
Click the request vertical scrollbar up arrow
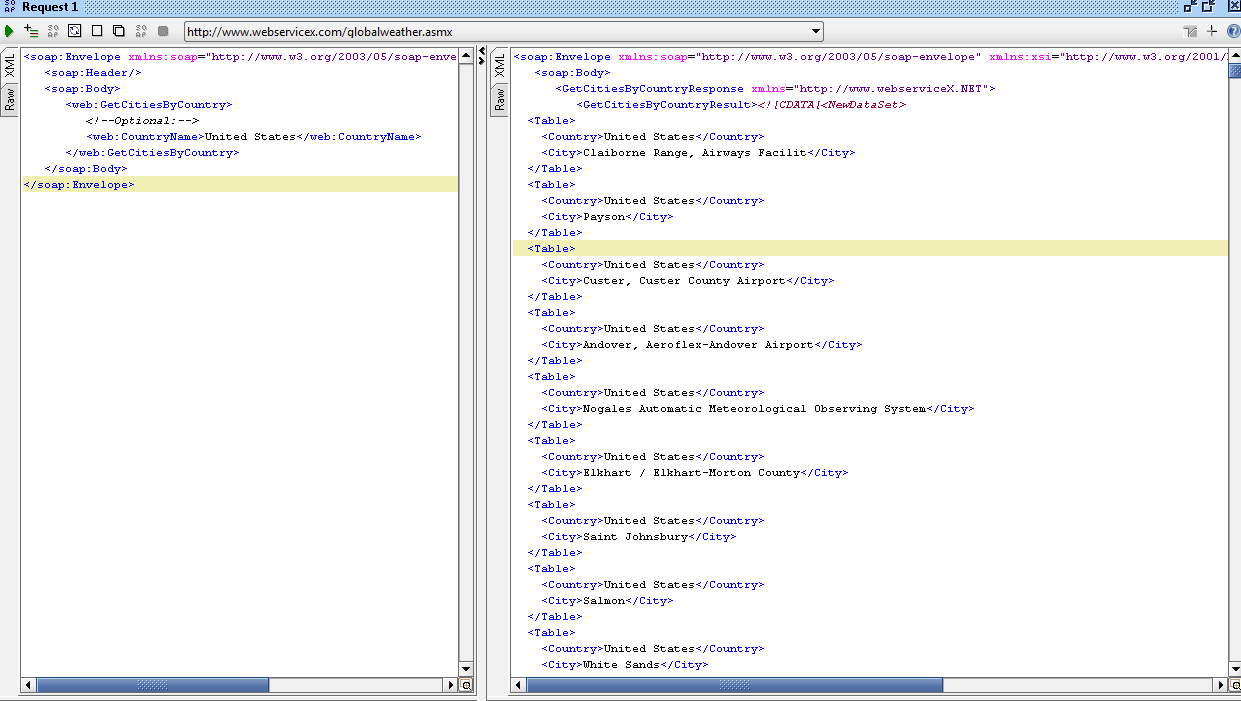(466, 56)
